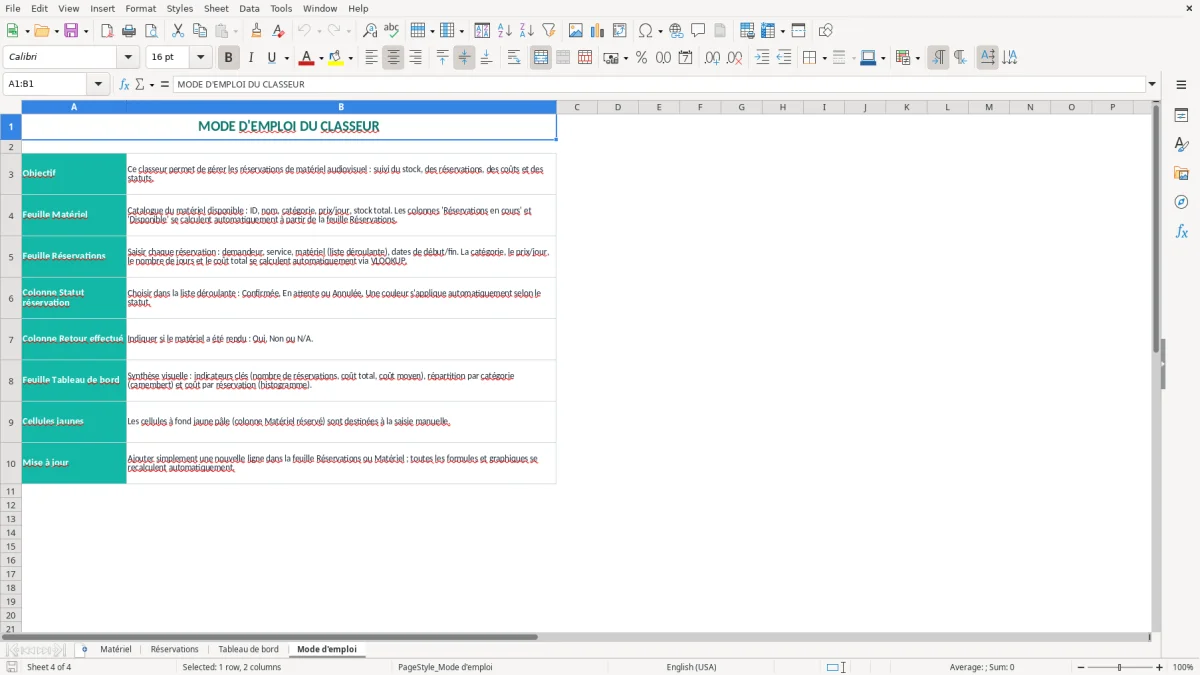Open the sidebar Gallery panel
Screen dimensions: 1200x675
1181,173
